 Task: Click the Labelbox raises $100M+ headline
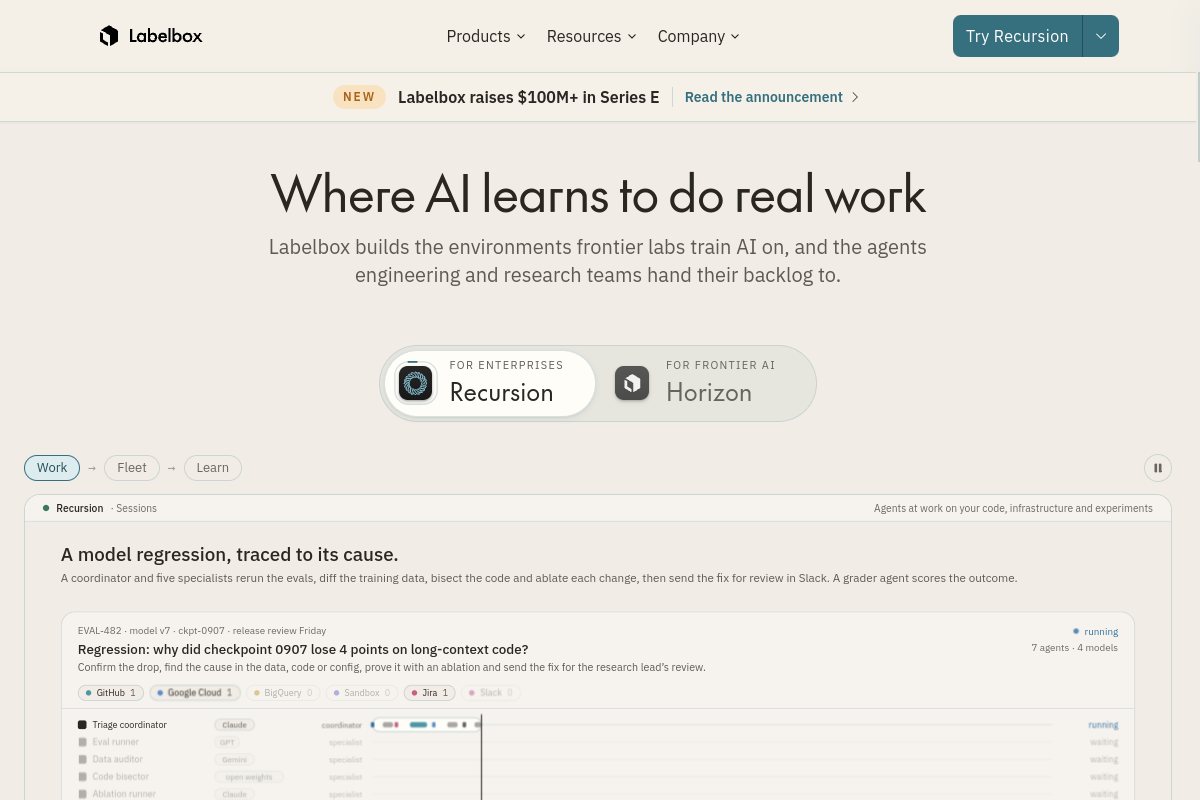(528, 97)
